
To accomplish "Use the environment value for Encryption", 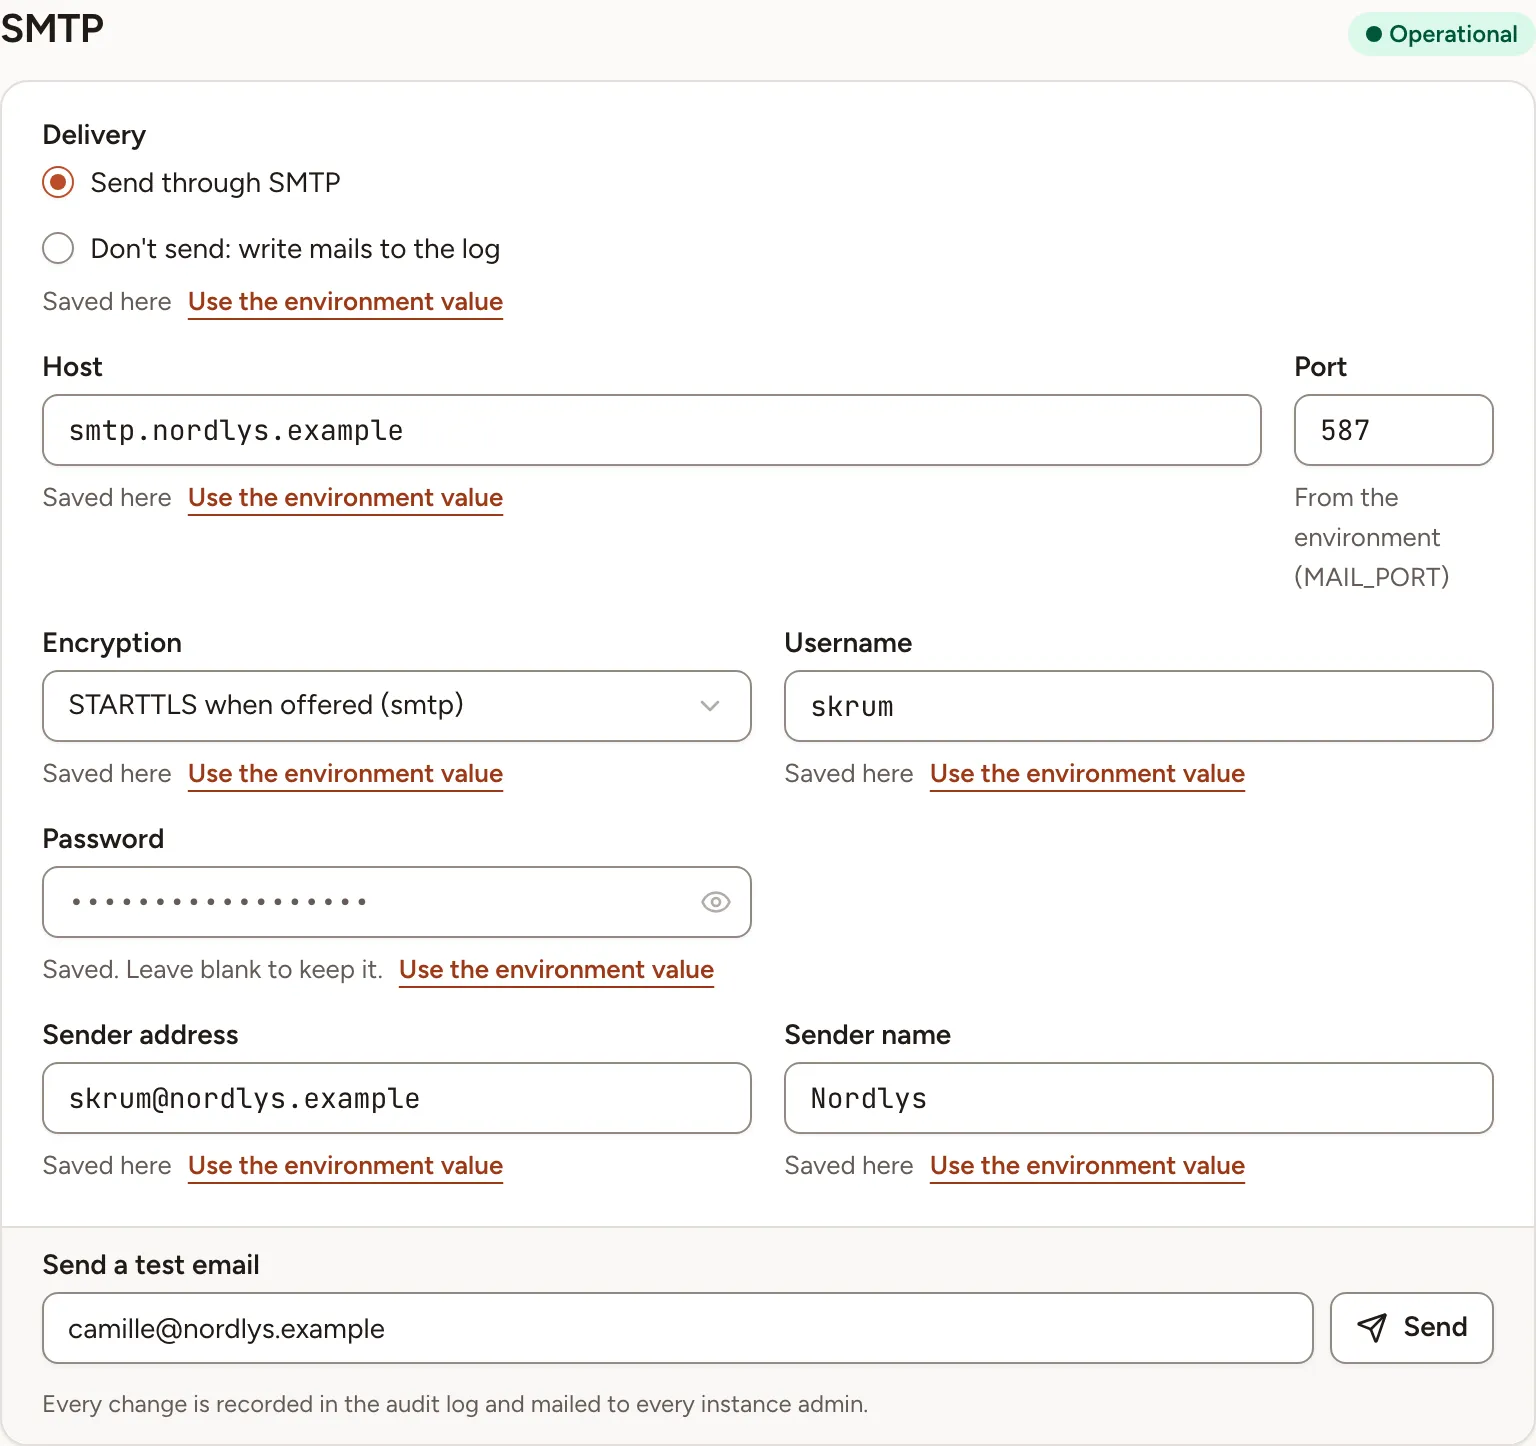I will tap(345, 774).
